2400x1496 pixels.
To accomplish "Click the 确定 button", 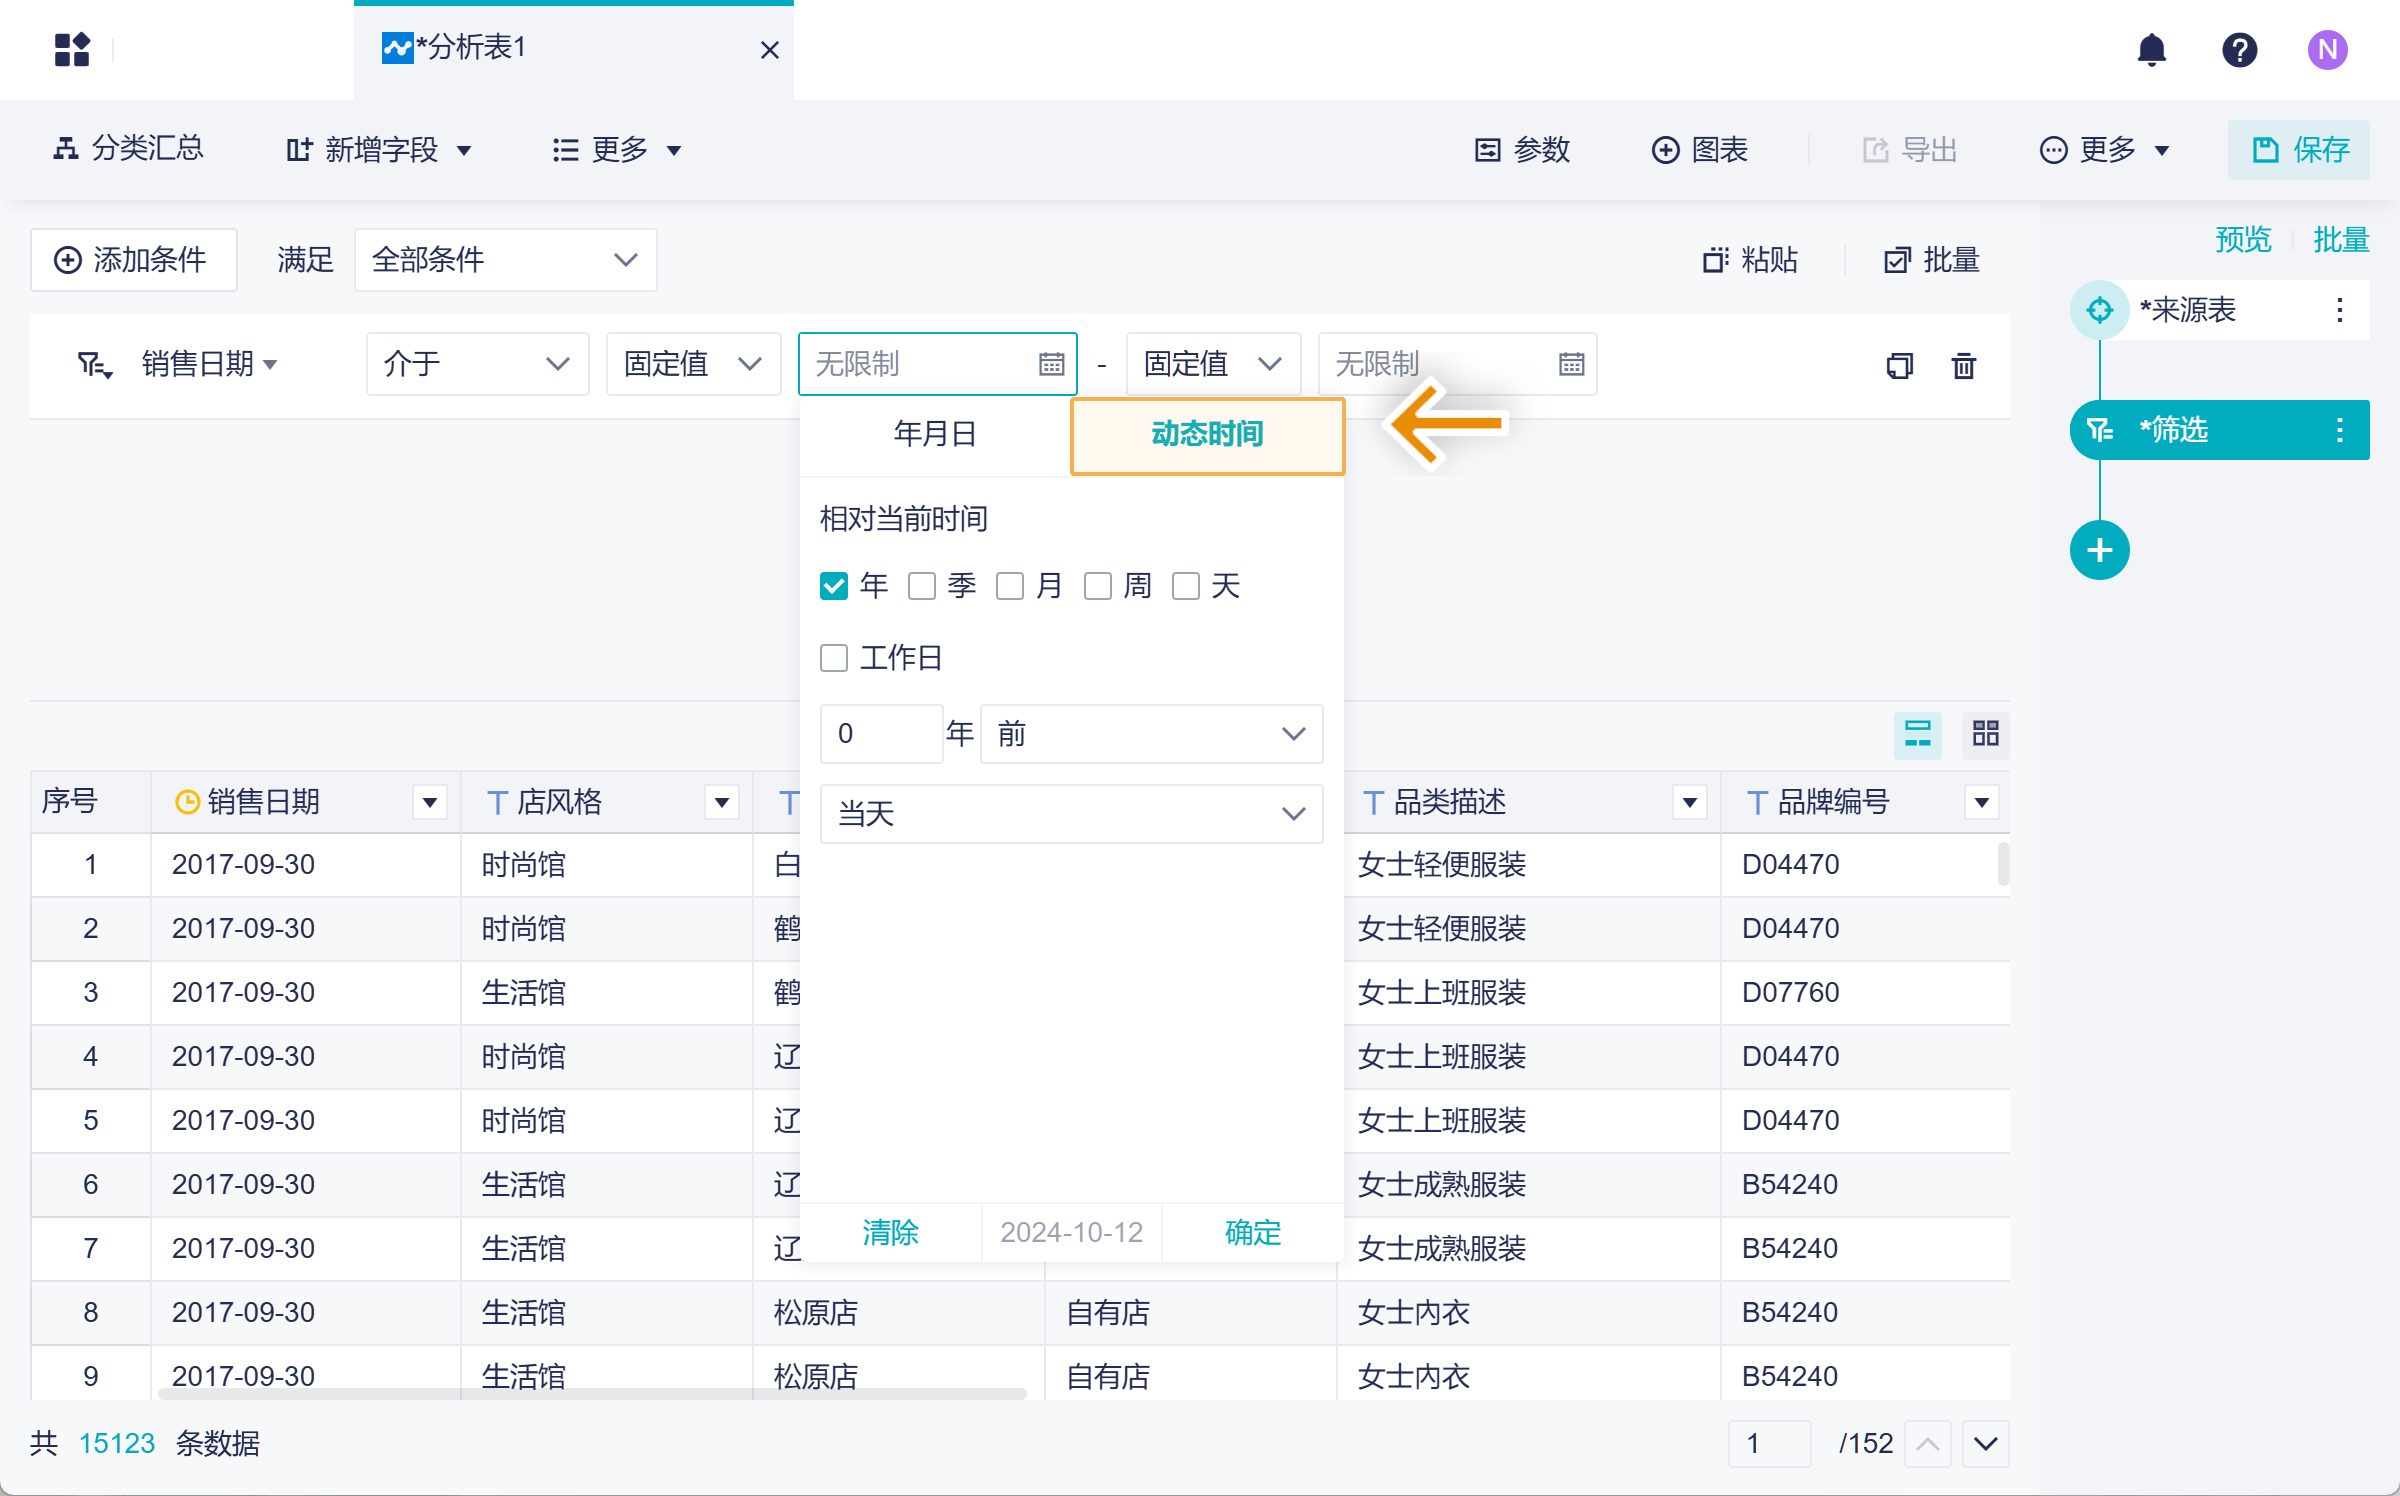I will [x=1252, y=1232].
